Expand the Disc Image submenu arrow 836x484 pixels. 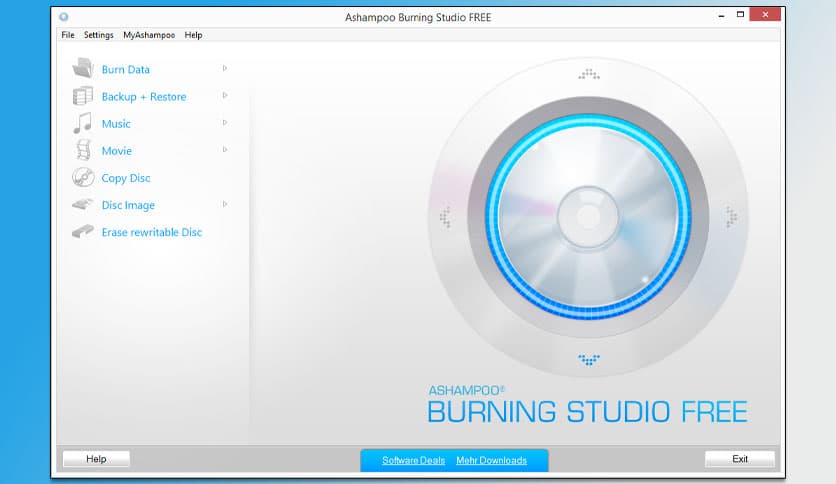[x=225, y=204]
